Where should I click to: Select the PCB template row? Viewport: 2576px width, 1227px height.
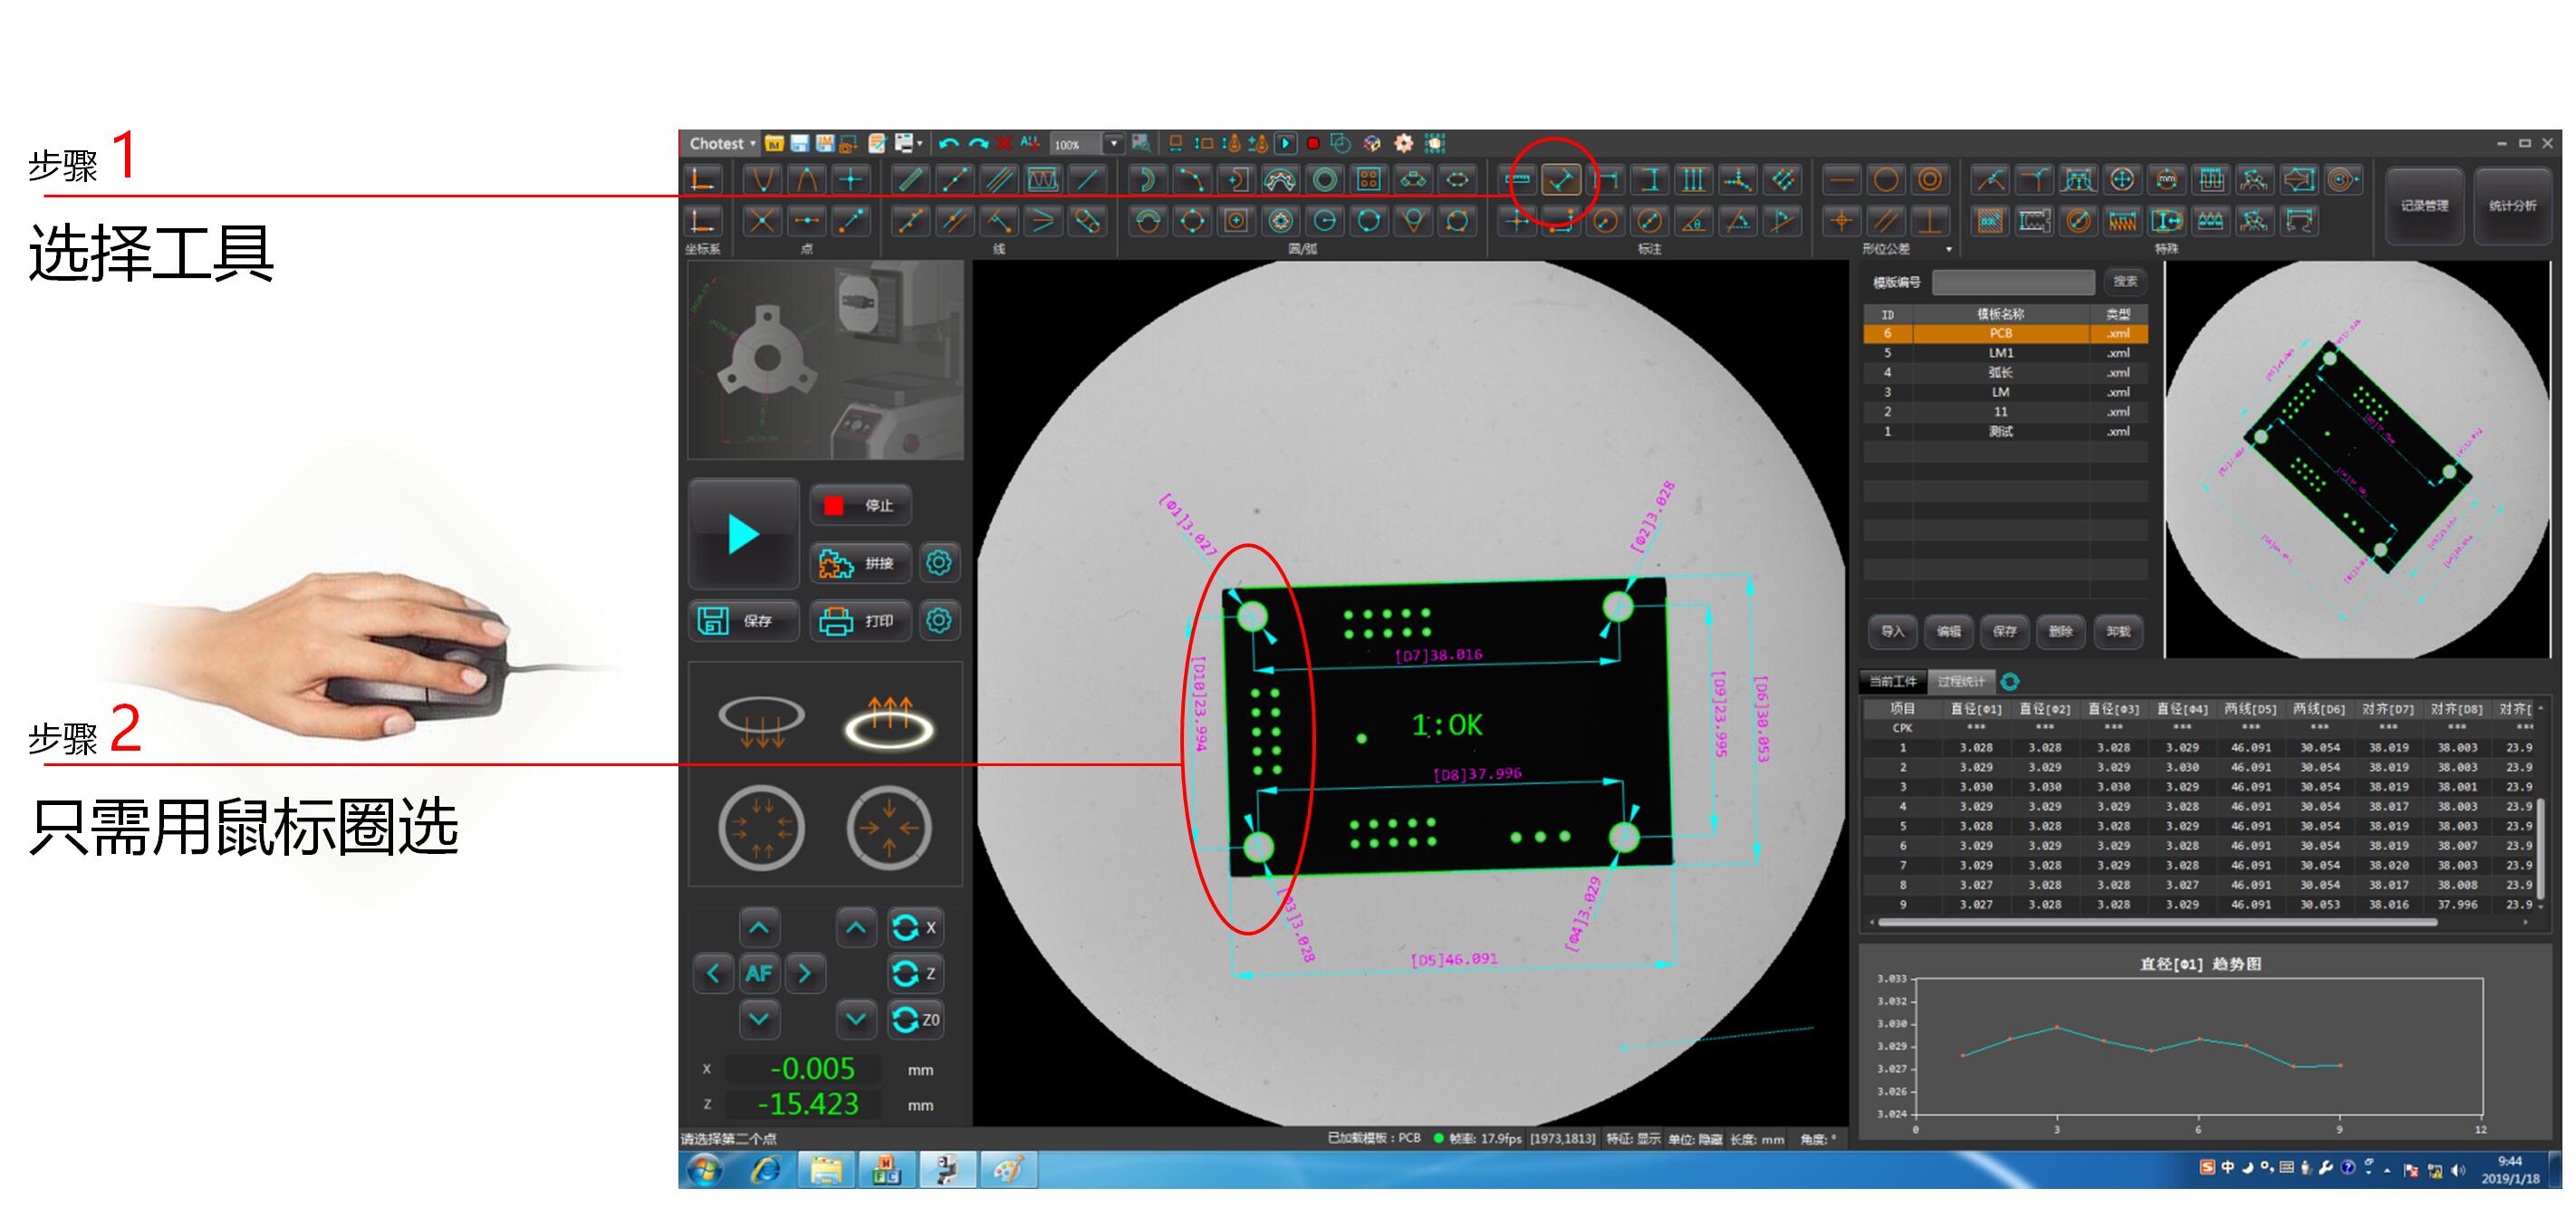[2005, 334]
